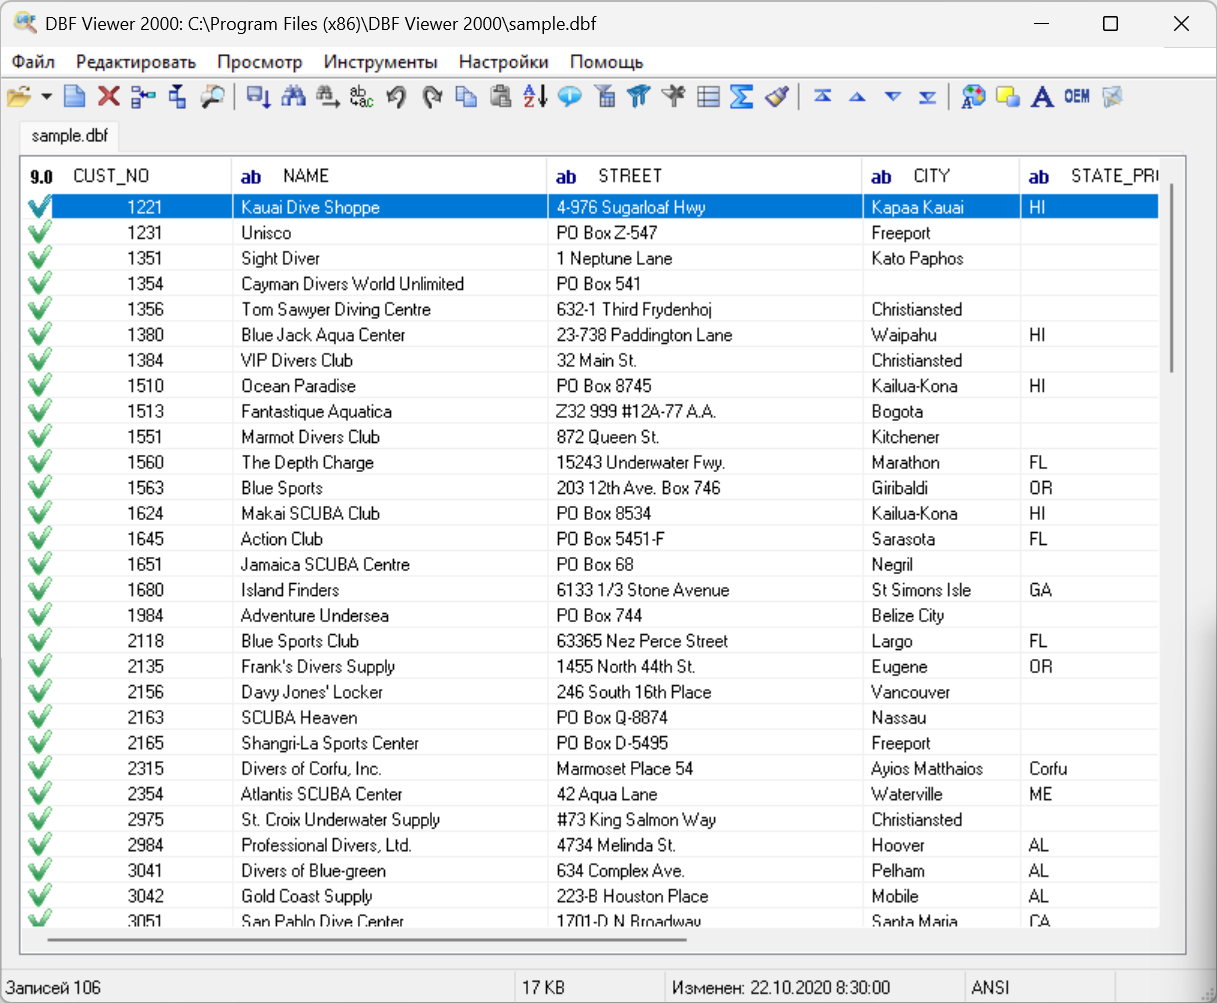
Task: Click the magnifier preview icon in toolbar
Action: pyautogui.click(x=212, y=96)
